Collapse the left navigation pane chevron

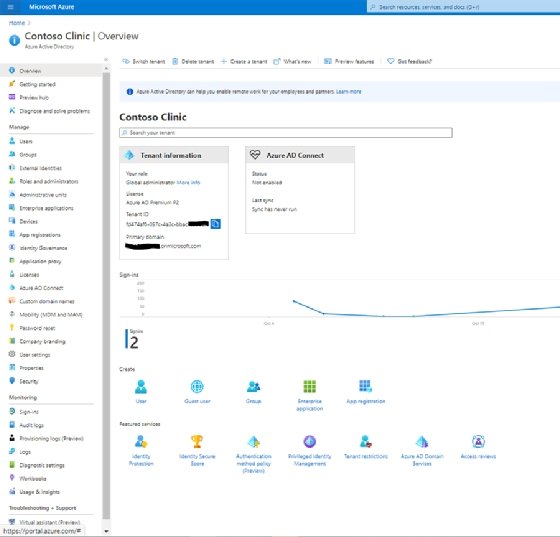(106, 60)
